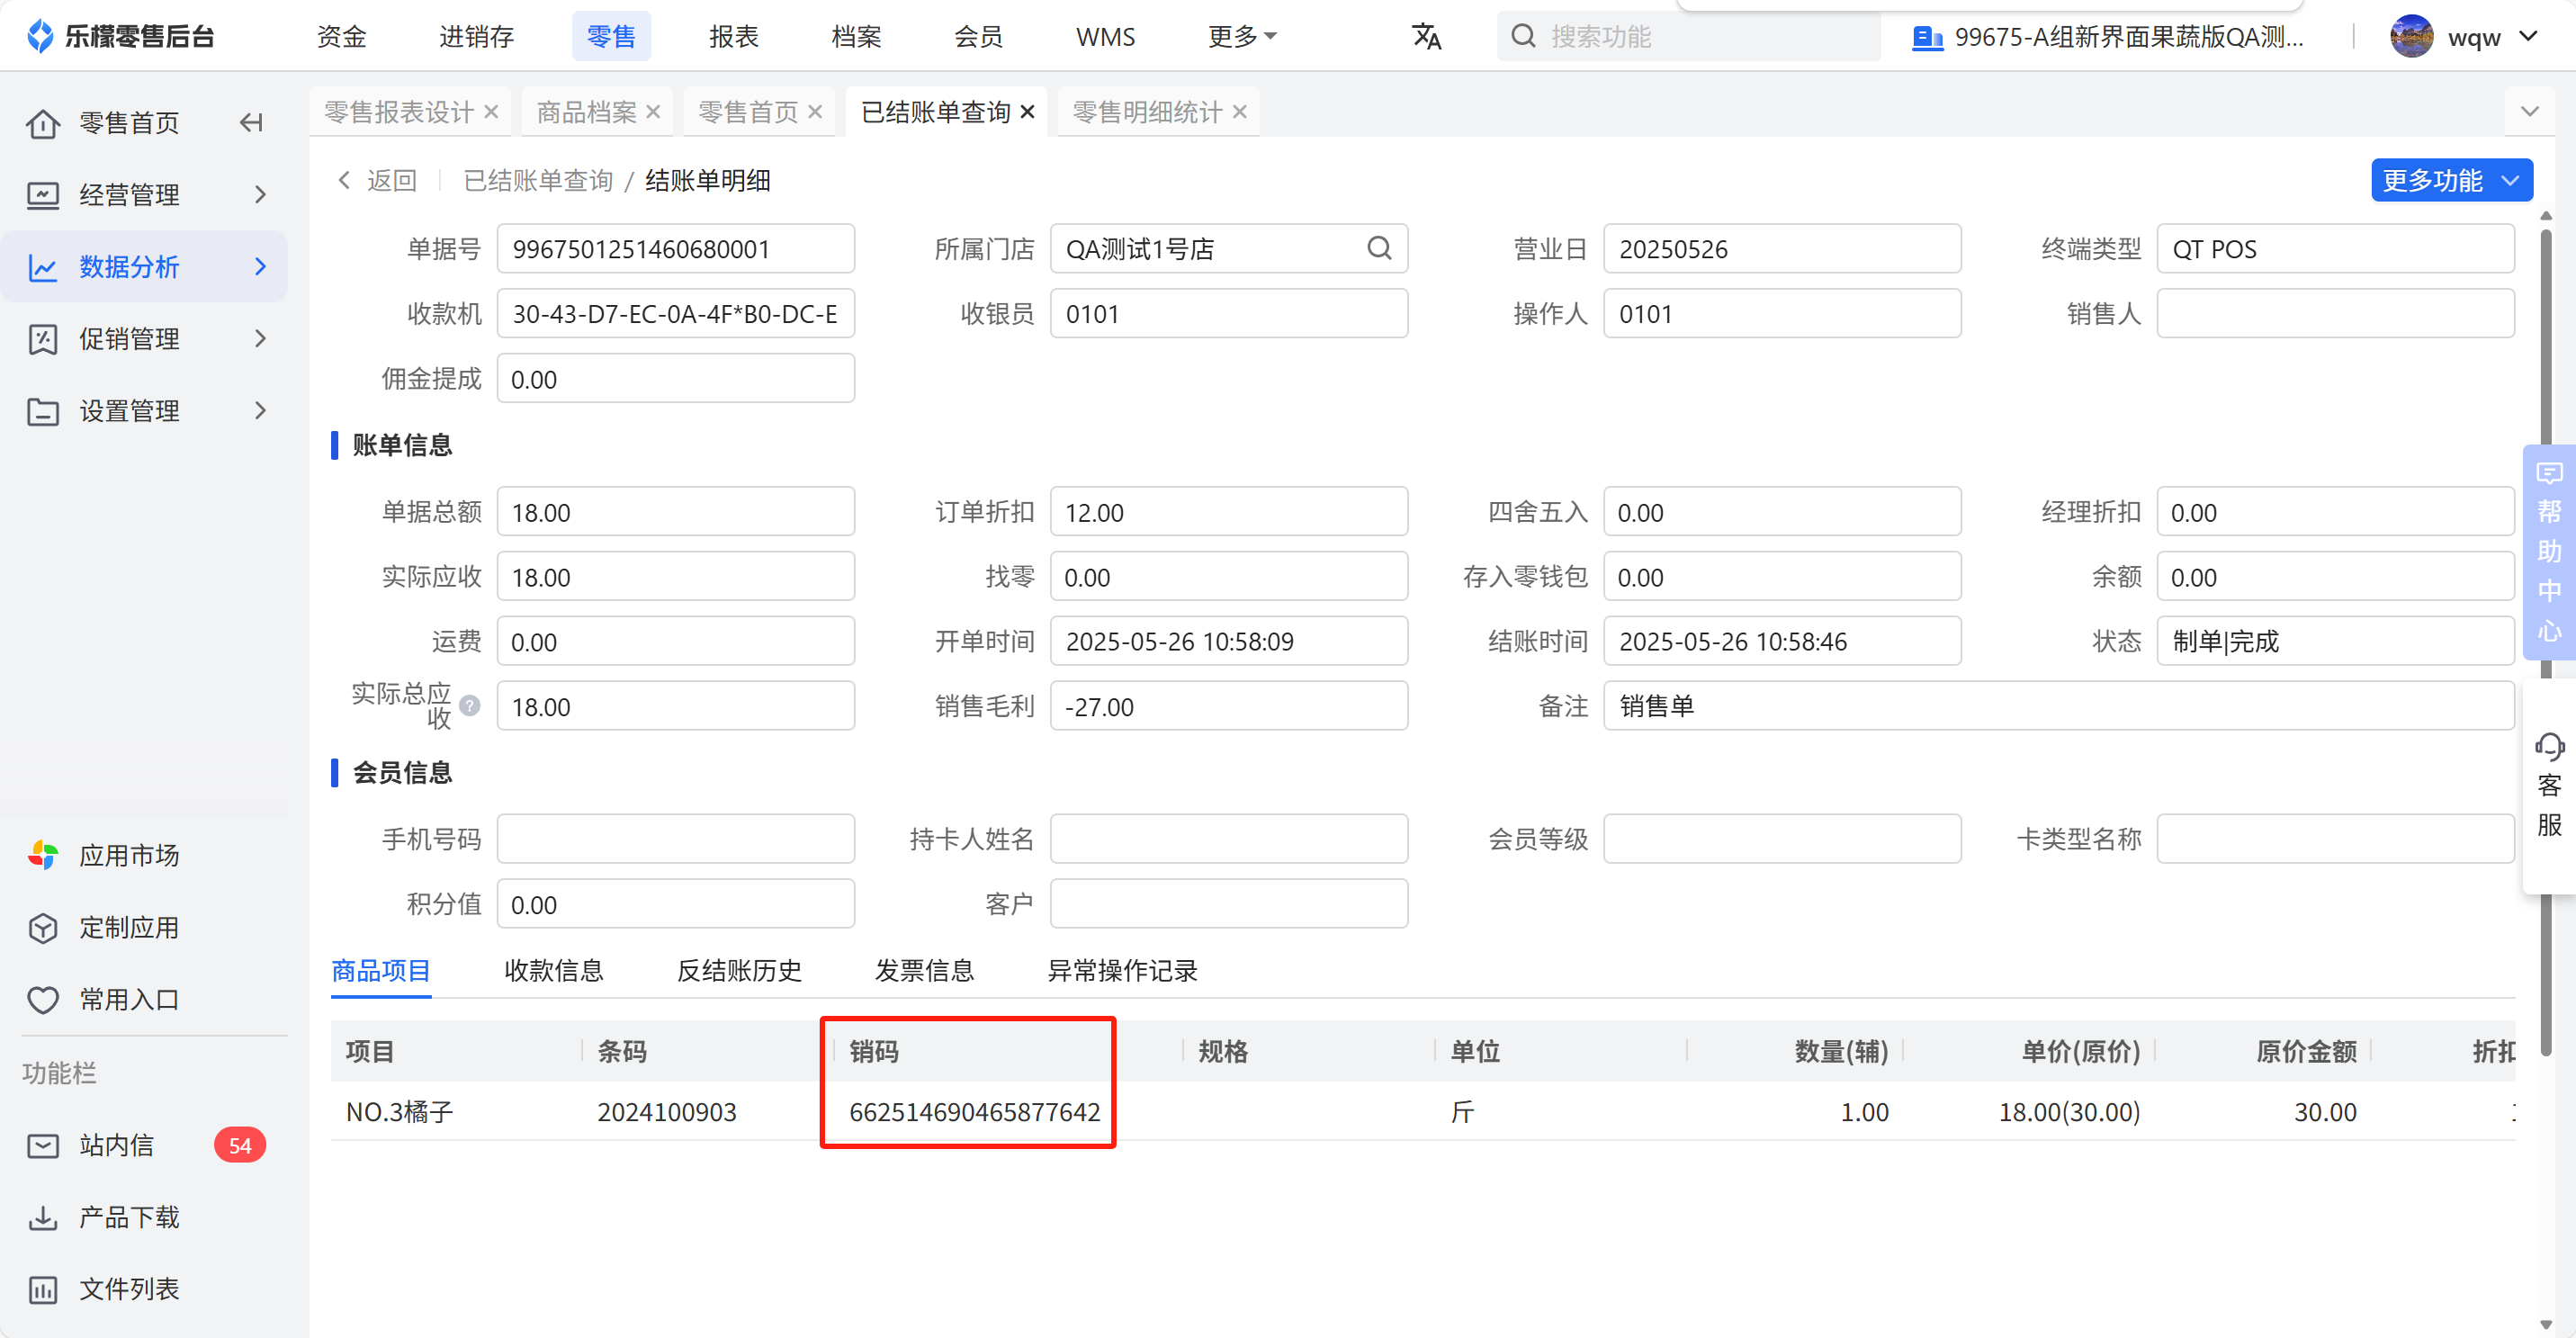Click the 返回 back link

click(x=377, y=180)
